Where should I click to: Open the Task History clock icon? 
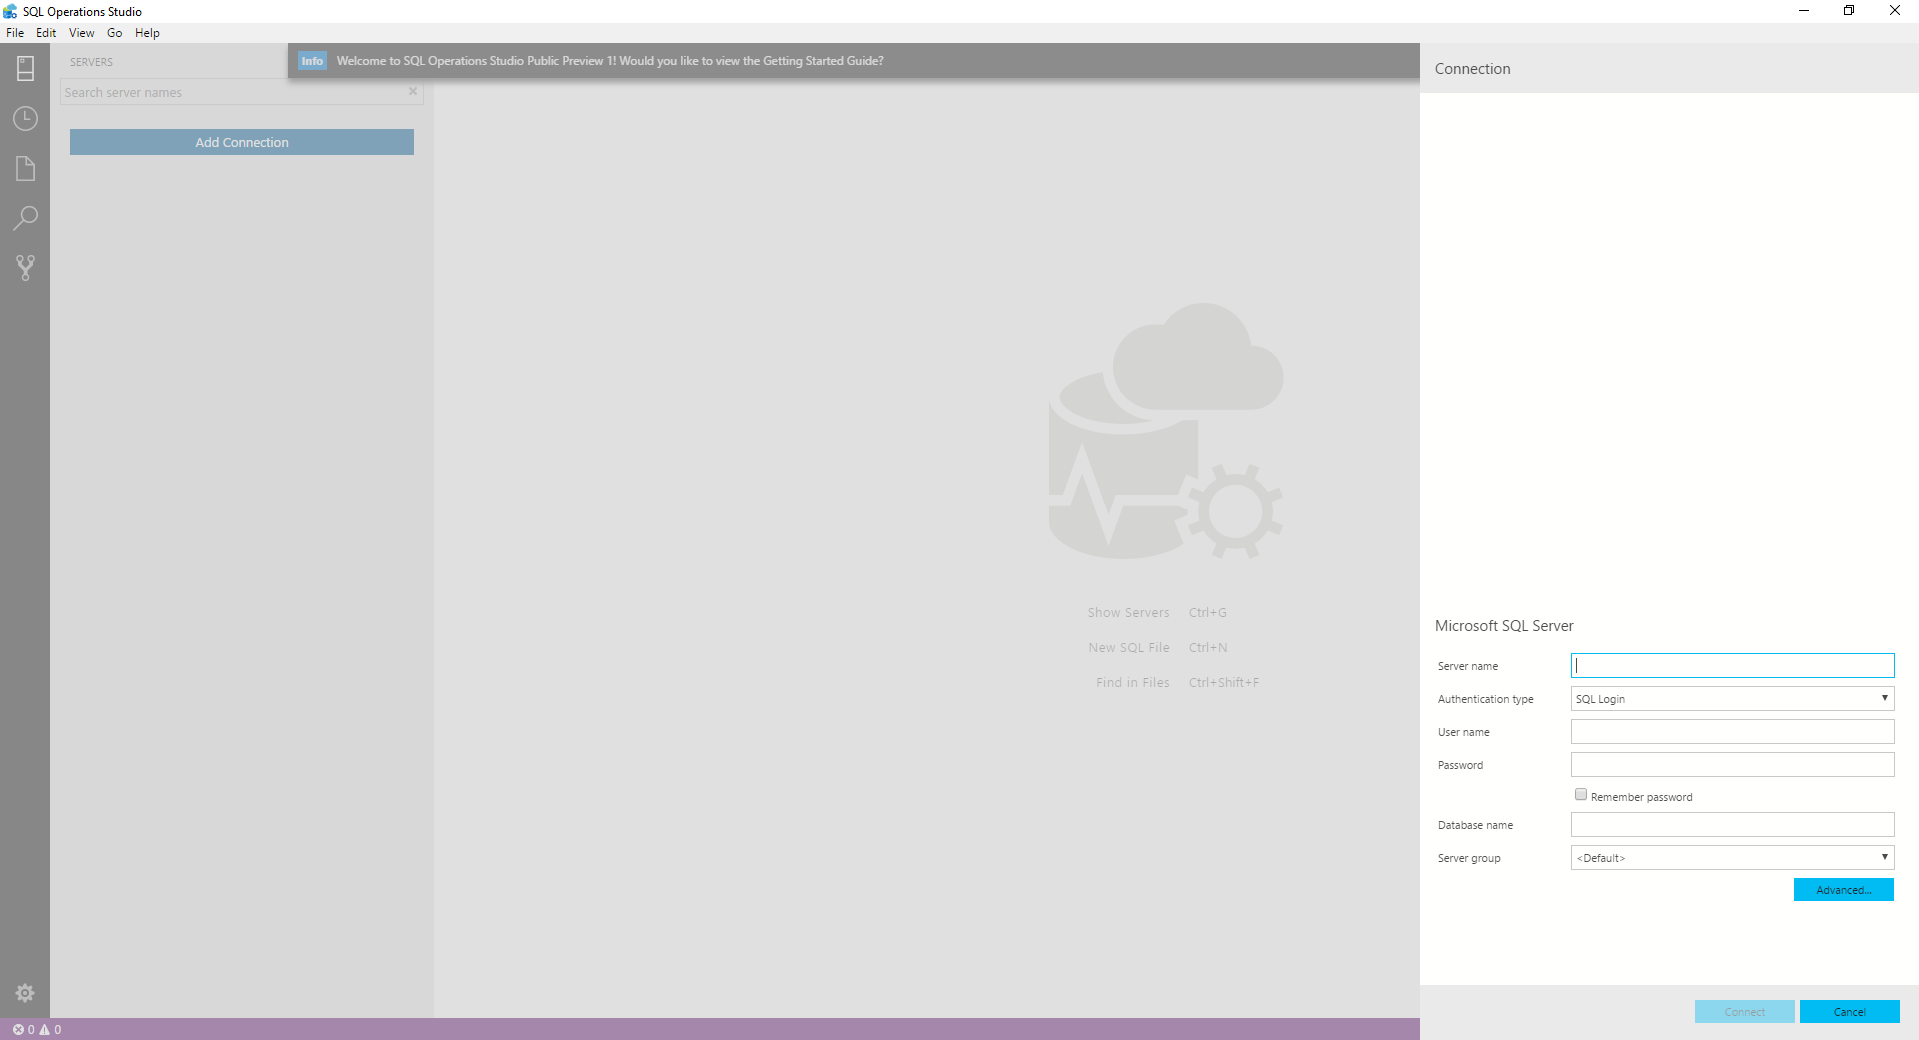[25, 118]
